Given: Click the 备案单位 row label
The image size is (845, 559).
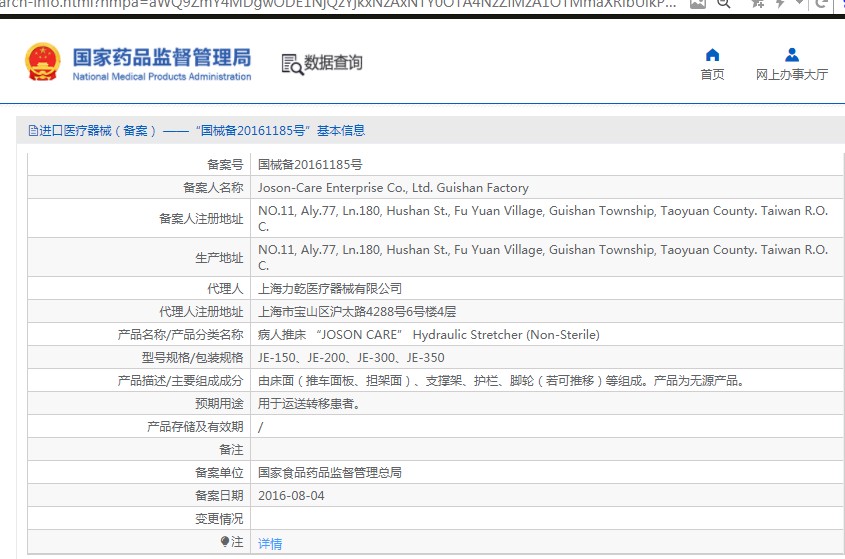Looking at the screenshot, I should tap(219, 473).
